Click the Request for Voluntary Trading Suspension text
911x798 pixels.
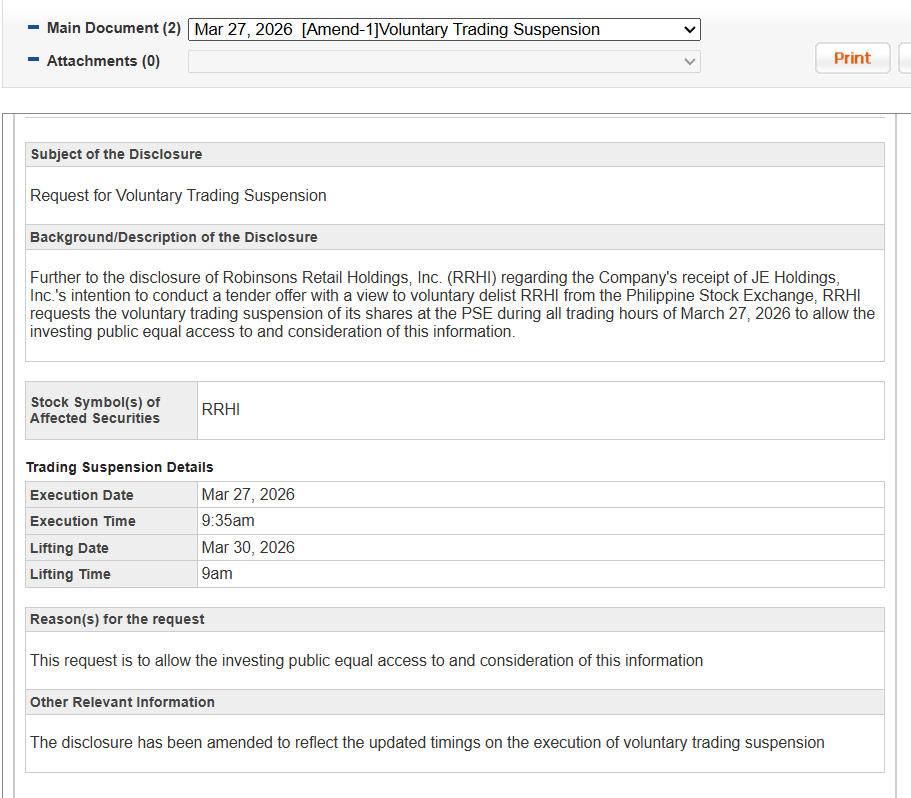click(178, 196)
